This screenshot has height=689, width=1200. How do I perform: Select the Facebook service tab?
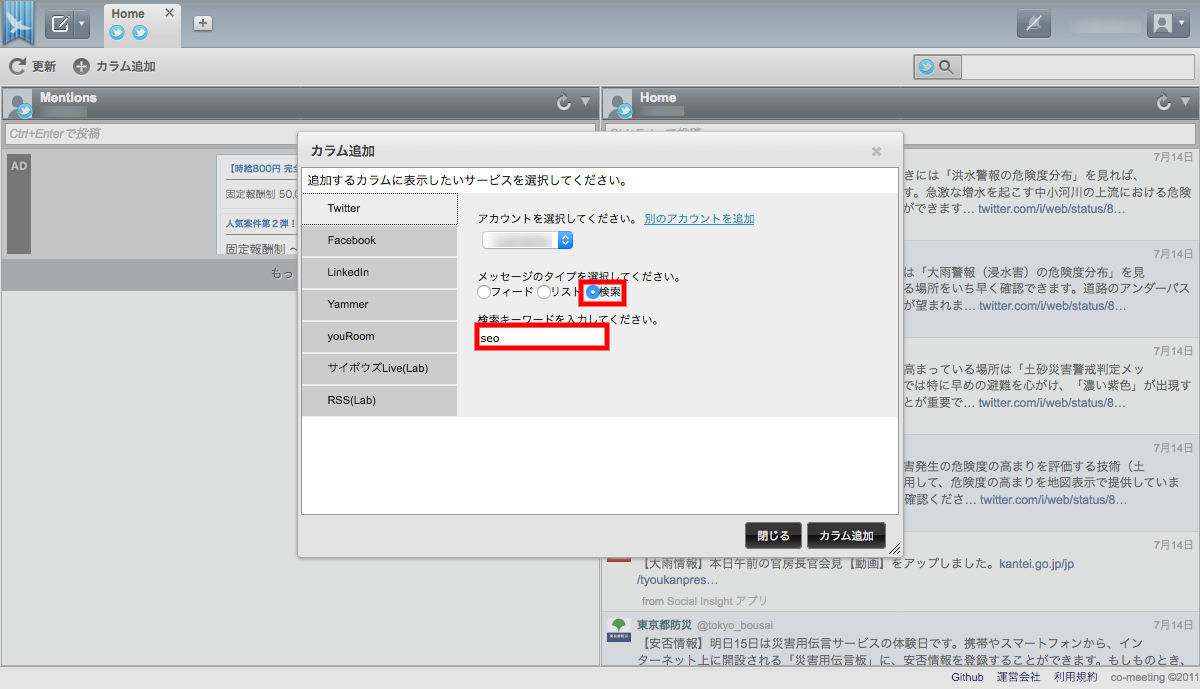[380, 240]
